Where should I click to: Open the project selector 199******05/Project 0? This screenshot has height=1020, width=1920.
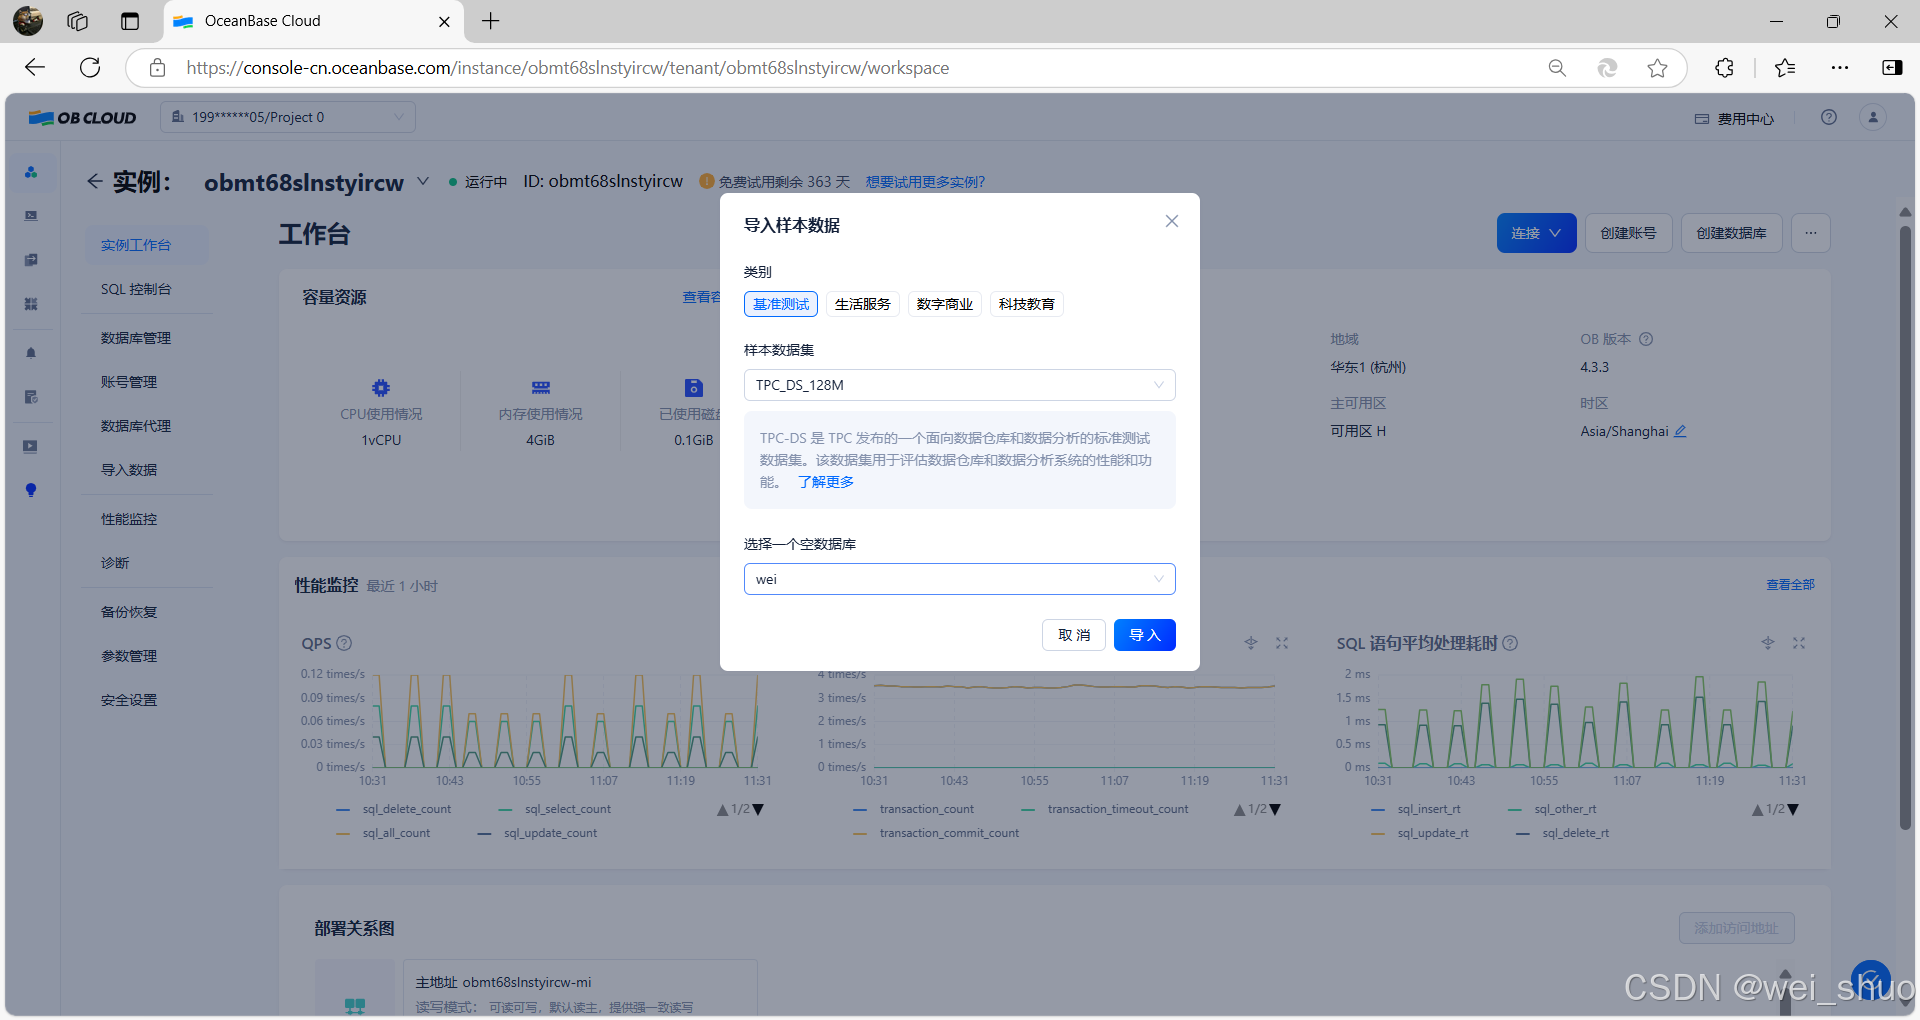288,117
